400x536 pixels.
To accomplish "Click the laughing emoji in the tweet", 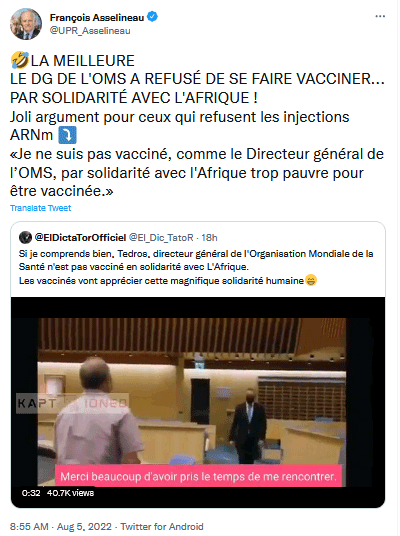I will coord(19,60).
